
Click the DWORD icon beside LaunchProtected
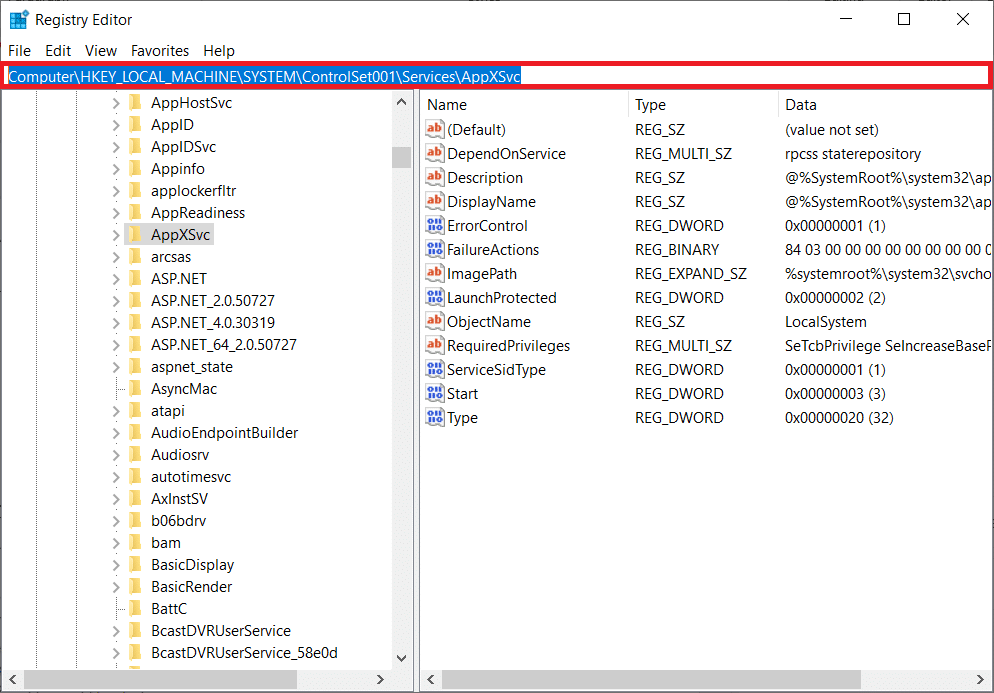pos(434,297)
